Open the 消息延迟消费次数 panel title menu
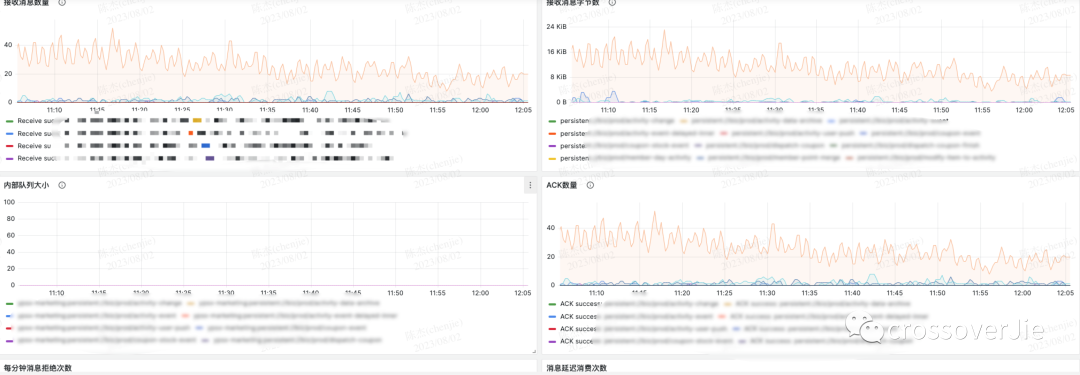Image resolution: width=1080 pixels, height=375 pixels. [576, 368]
